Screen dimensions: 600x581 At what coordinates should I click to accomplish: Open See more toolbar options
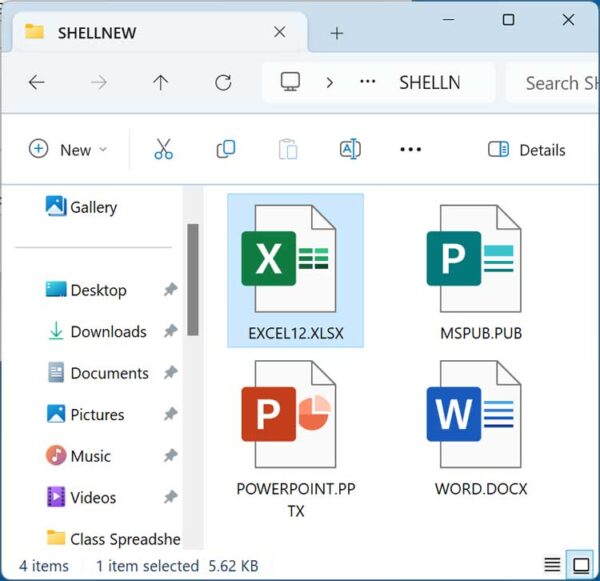point(411,149)
